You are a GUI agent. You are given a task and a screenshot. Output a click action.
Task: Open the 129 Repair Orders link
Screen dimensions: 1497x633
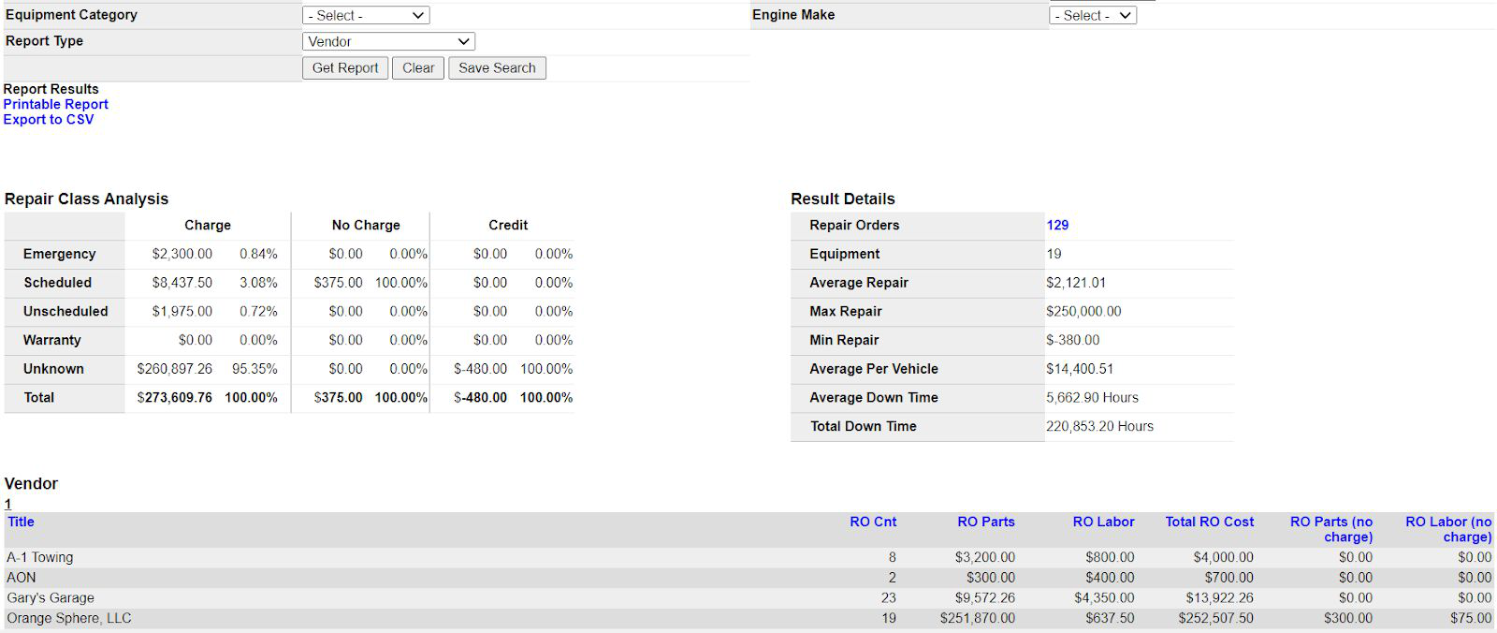(1058, 225)
